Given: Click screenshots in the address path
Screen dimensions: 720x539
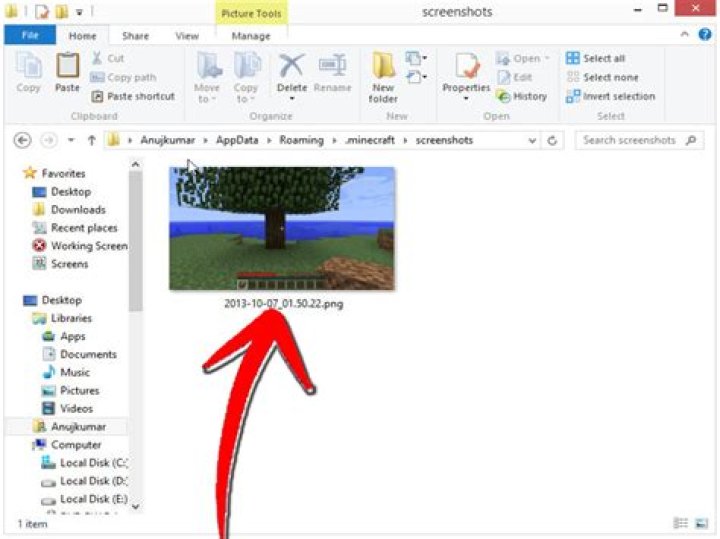Looking at the screenshot, I should (444, 140).
